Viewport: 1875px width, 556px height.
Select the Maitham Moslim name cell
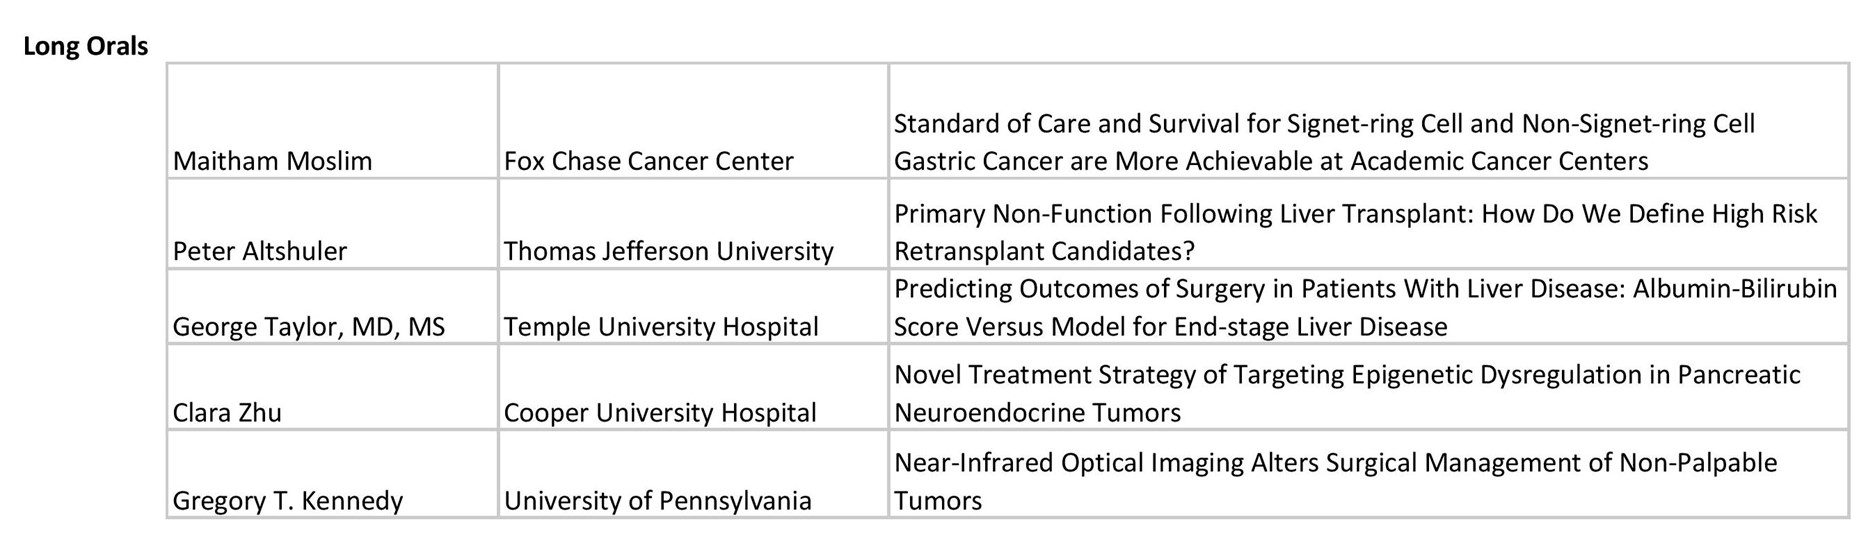pyautogui.click(x=333, y=122)
